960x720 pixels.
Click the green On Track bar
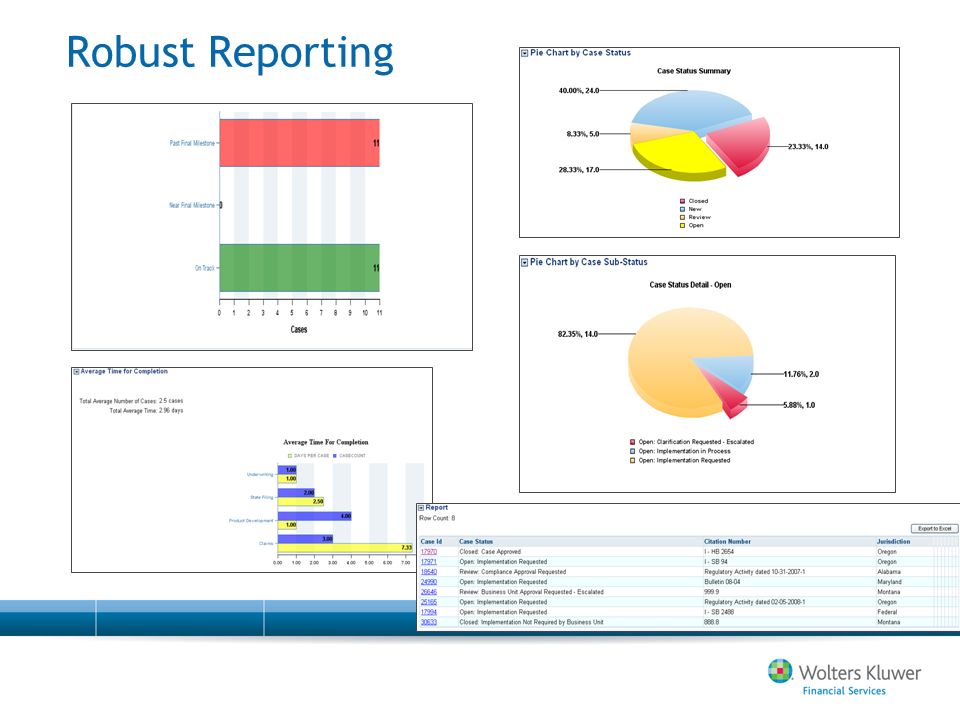coord(299,268)
